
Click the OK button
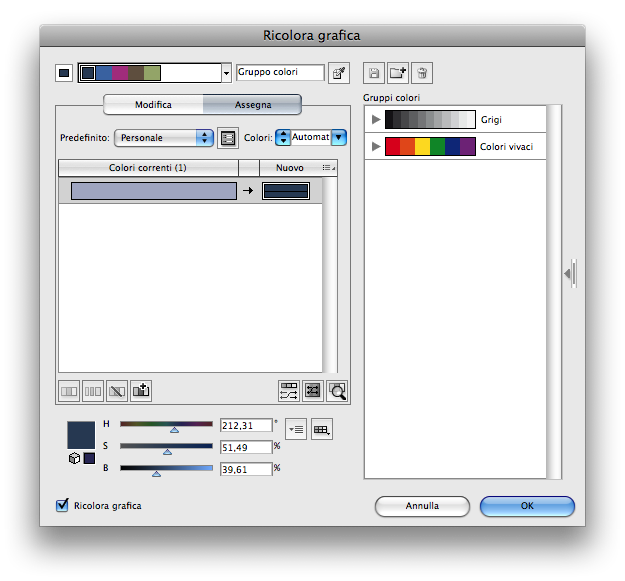click(527, 506)
